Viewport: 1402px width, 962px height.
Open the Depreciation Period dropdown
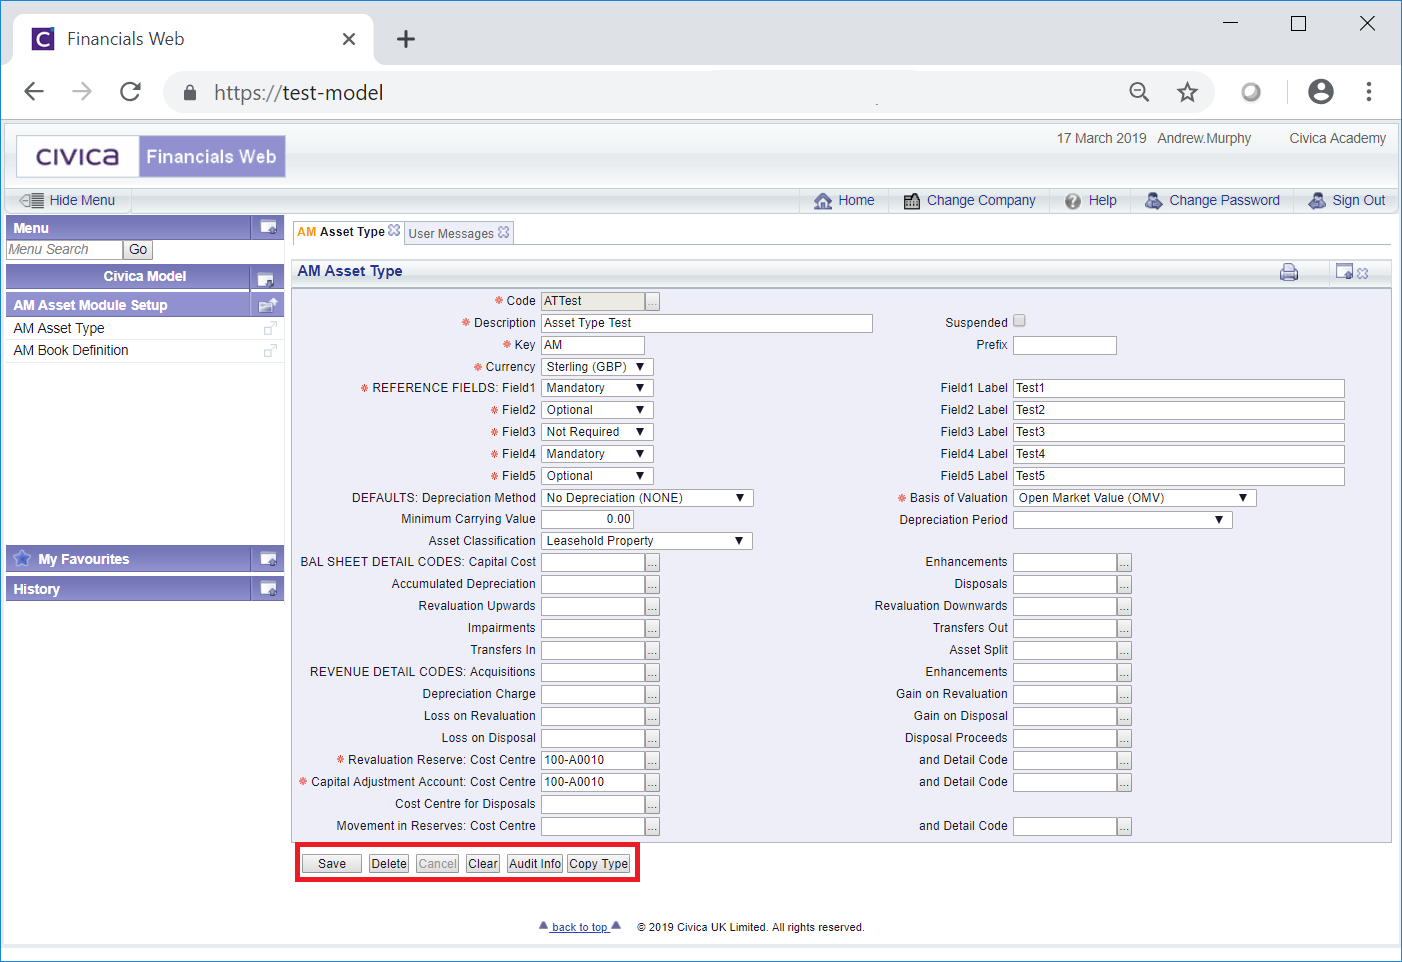click(x=1122, y=520)
